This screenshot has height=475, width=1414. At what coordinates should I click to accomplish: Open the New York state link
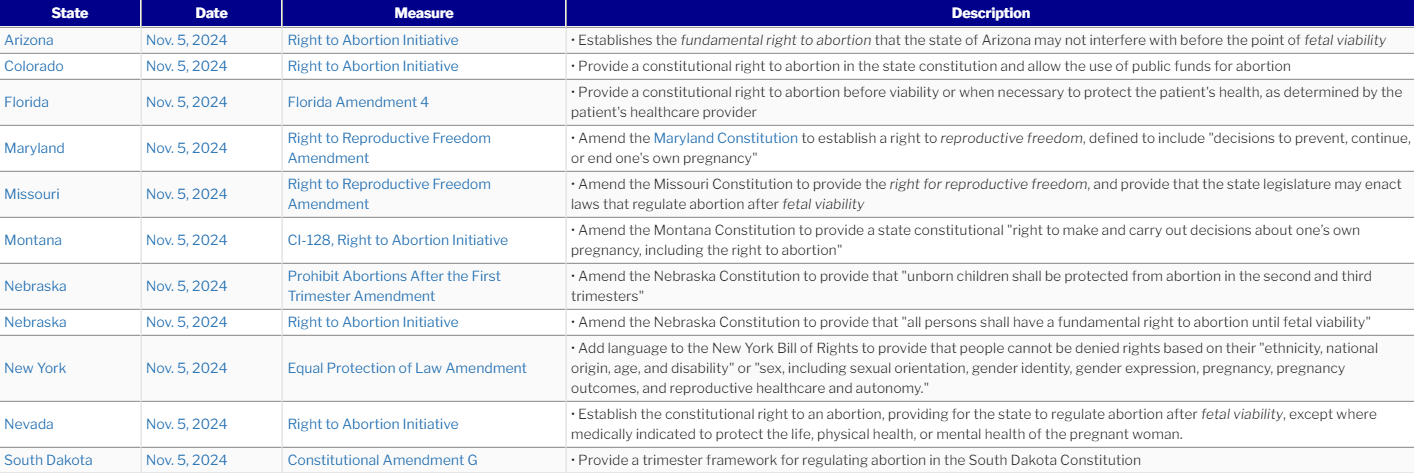click(35, 368)
